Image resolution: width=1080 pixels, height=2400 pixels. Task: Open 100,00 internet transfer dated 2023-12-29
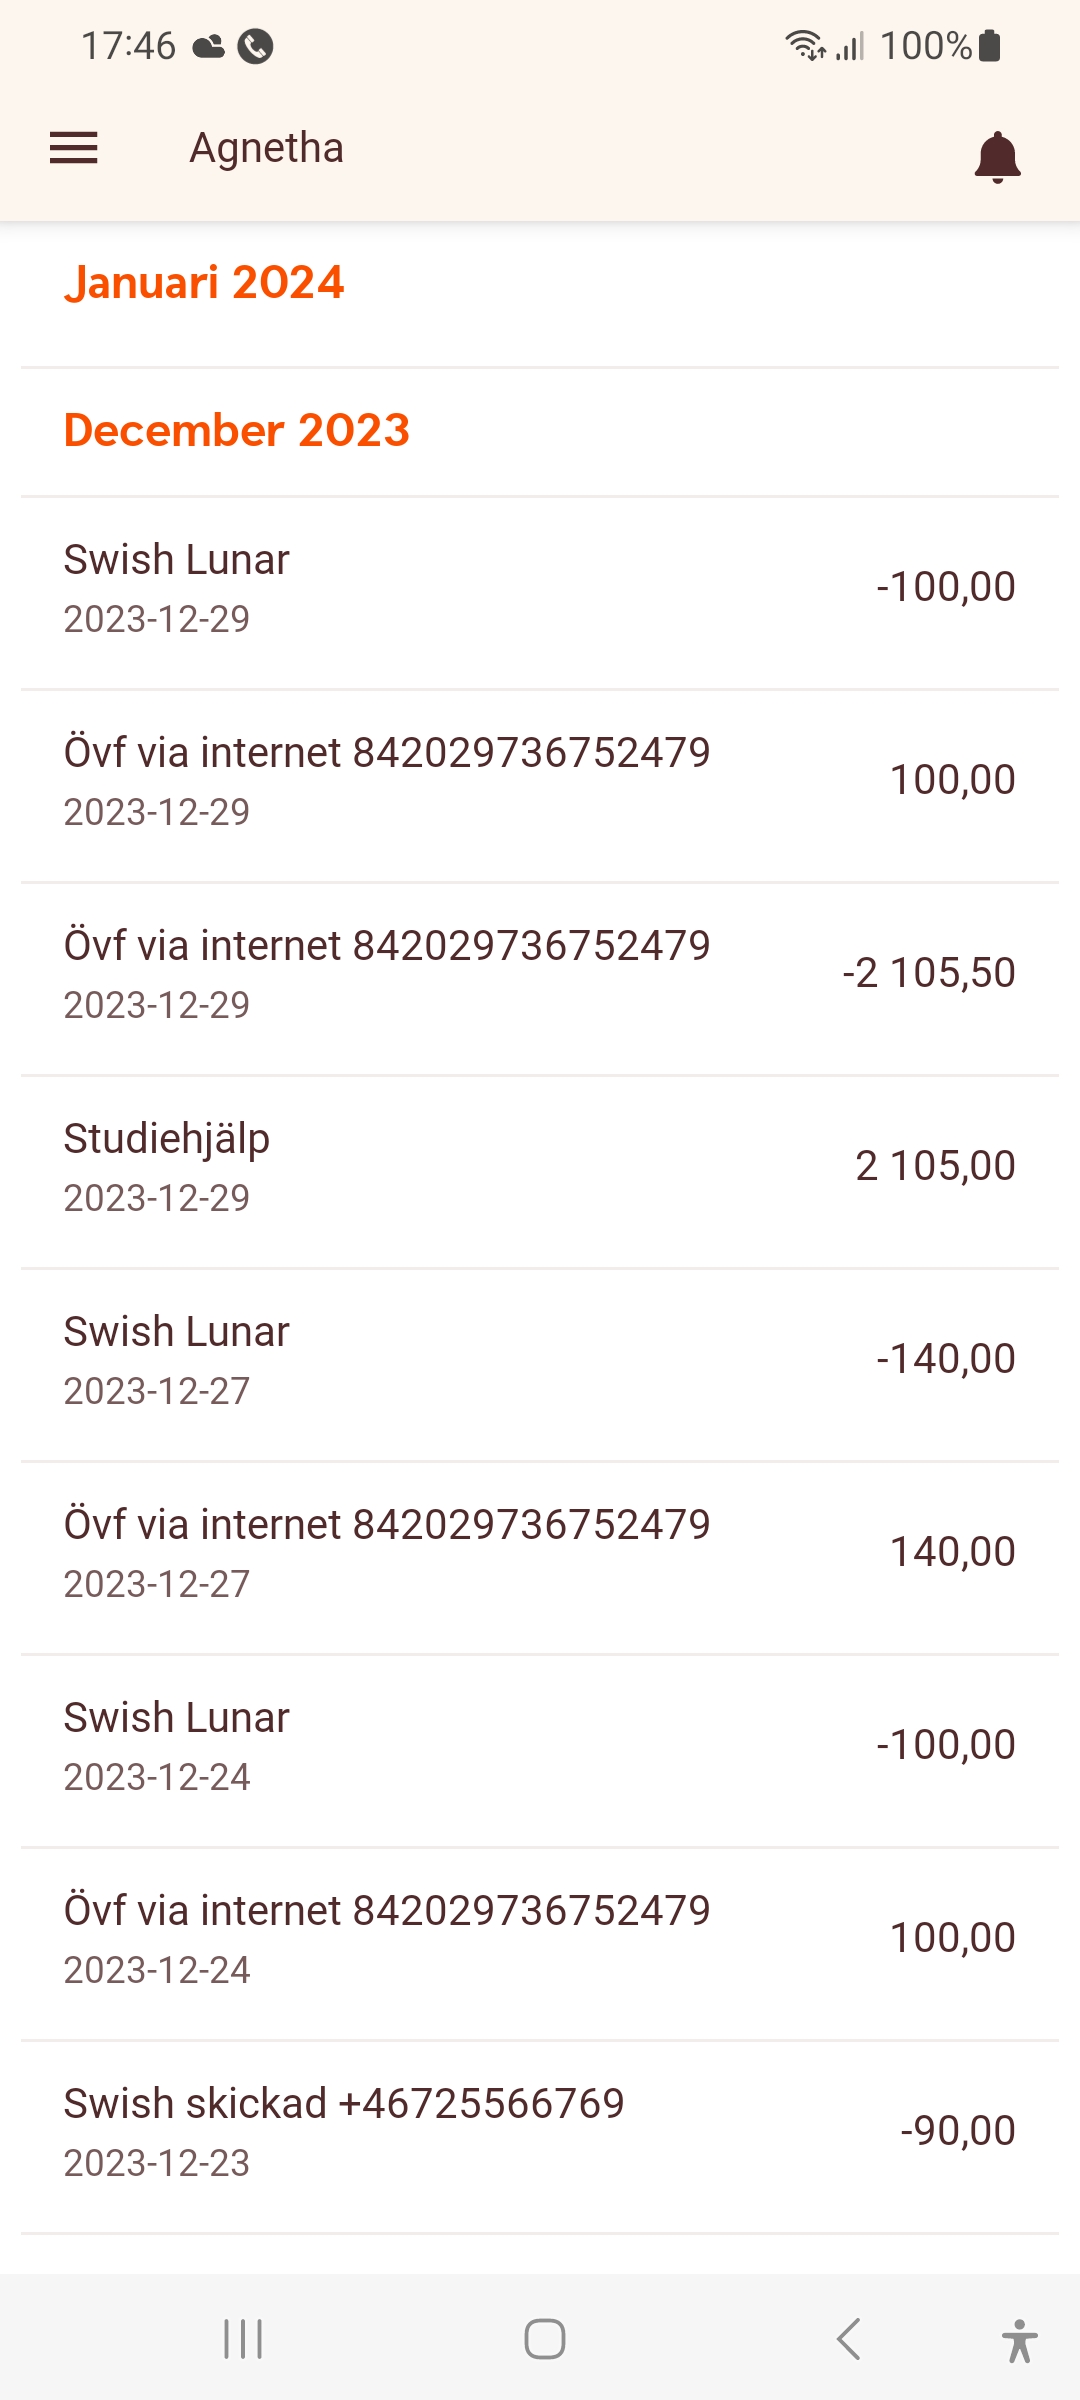(540, 781)
